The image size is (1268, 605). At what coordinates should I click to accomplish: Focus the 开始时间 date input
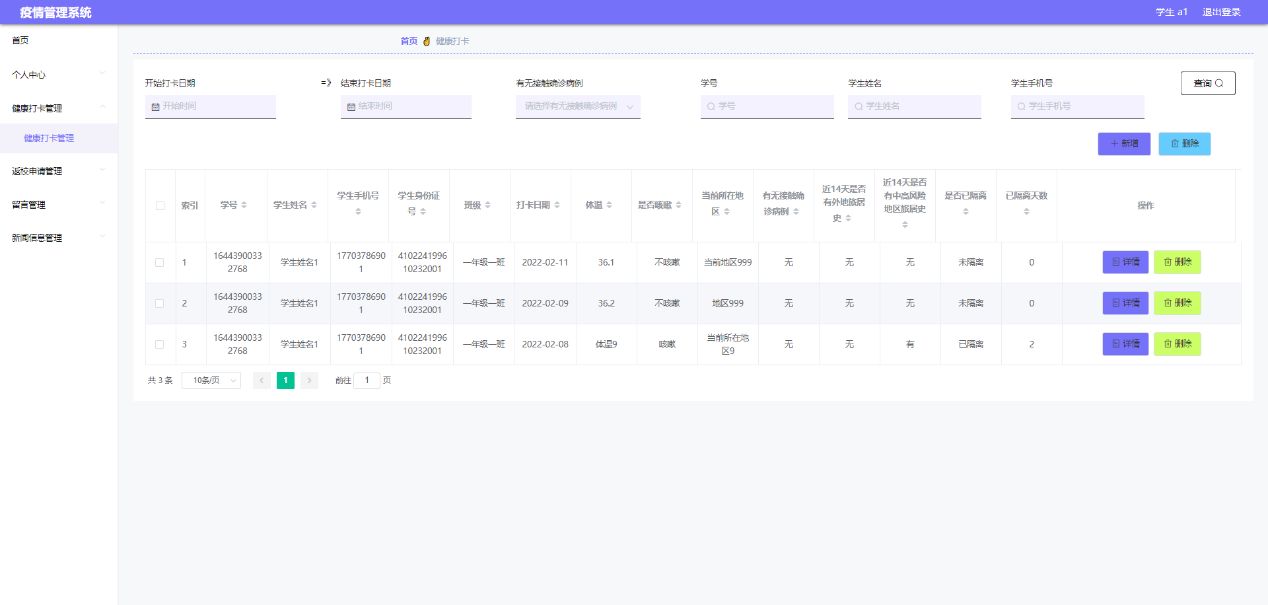[x=210, y=106]
